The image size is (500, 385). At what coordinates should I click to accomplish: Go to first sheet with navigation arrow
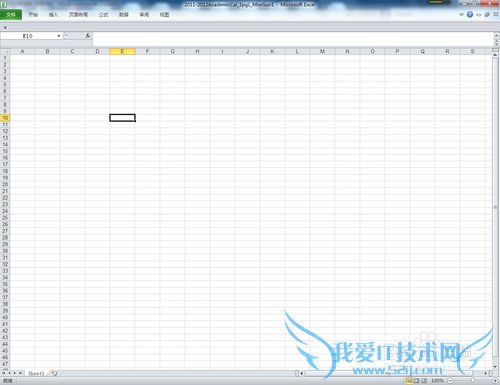pyautogui.click(x=4, y=373)
